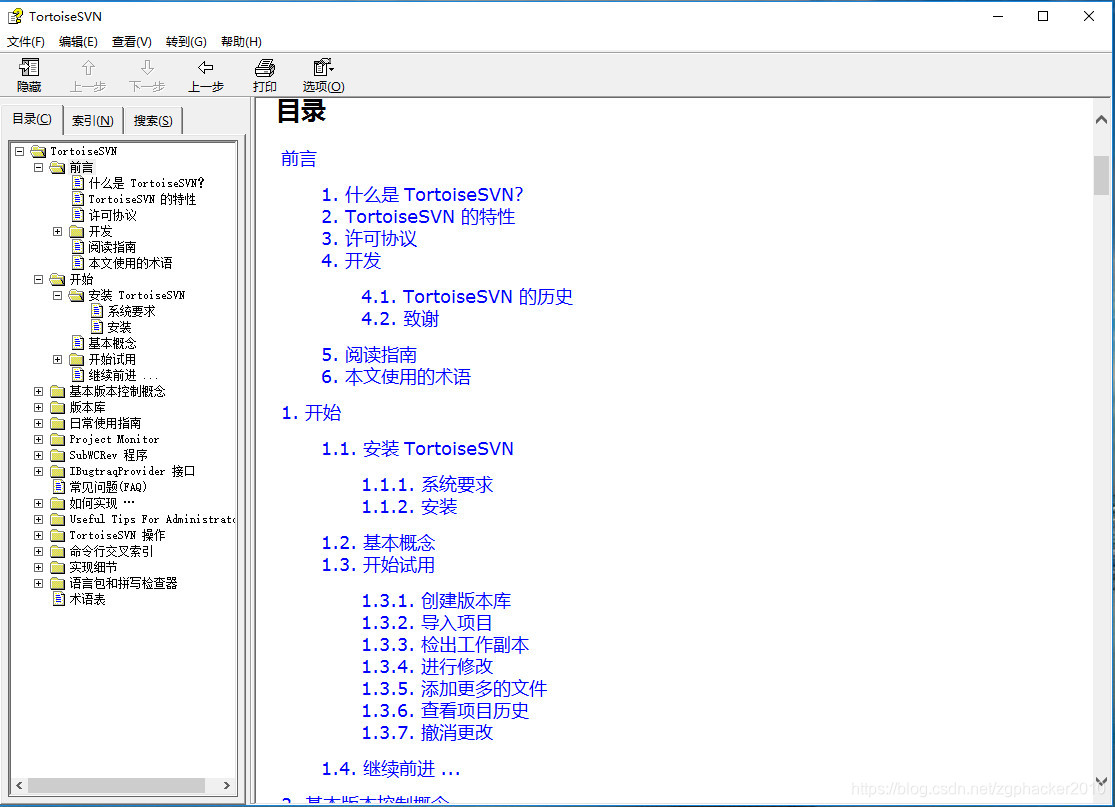Switch to the 搜索(S) tab
The image size is (1115, 807).
(153, 121)
